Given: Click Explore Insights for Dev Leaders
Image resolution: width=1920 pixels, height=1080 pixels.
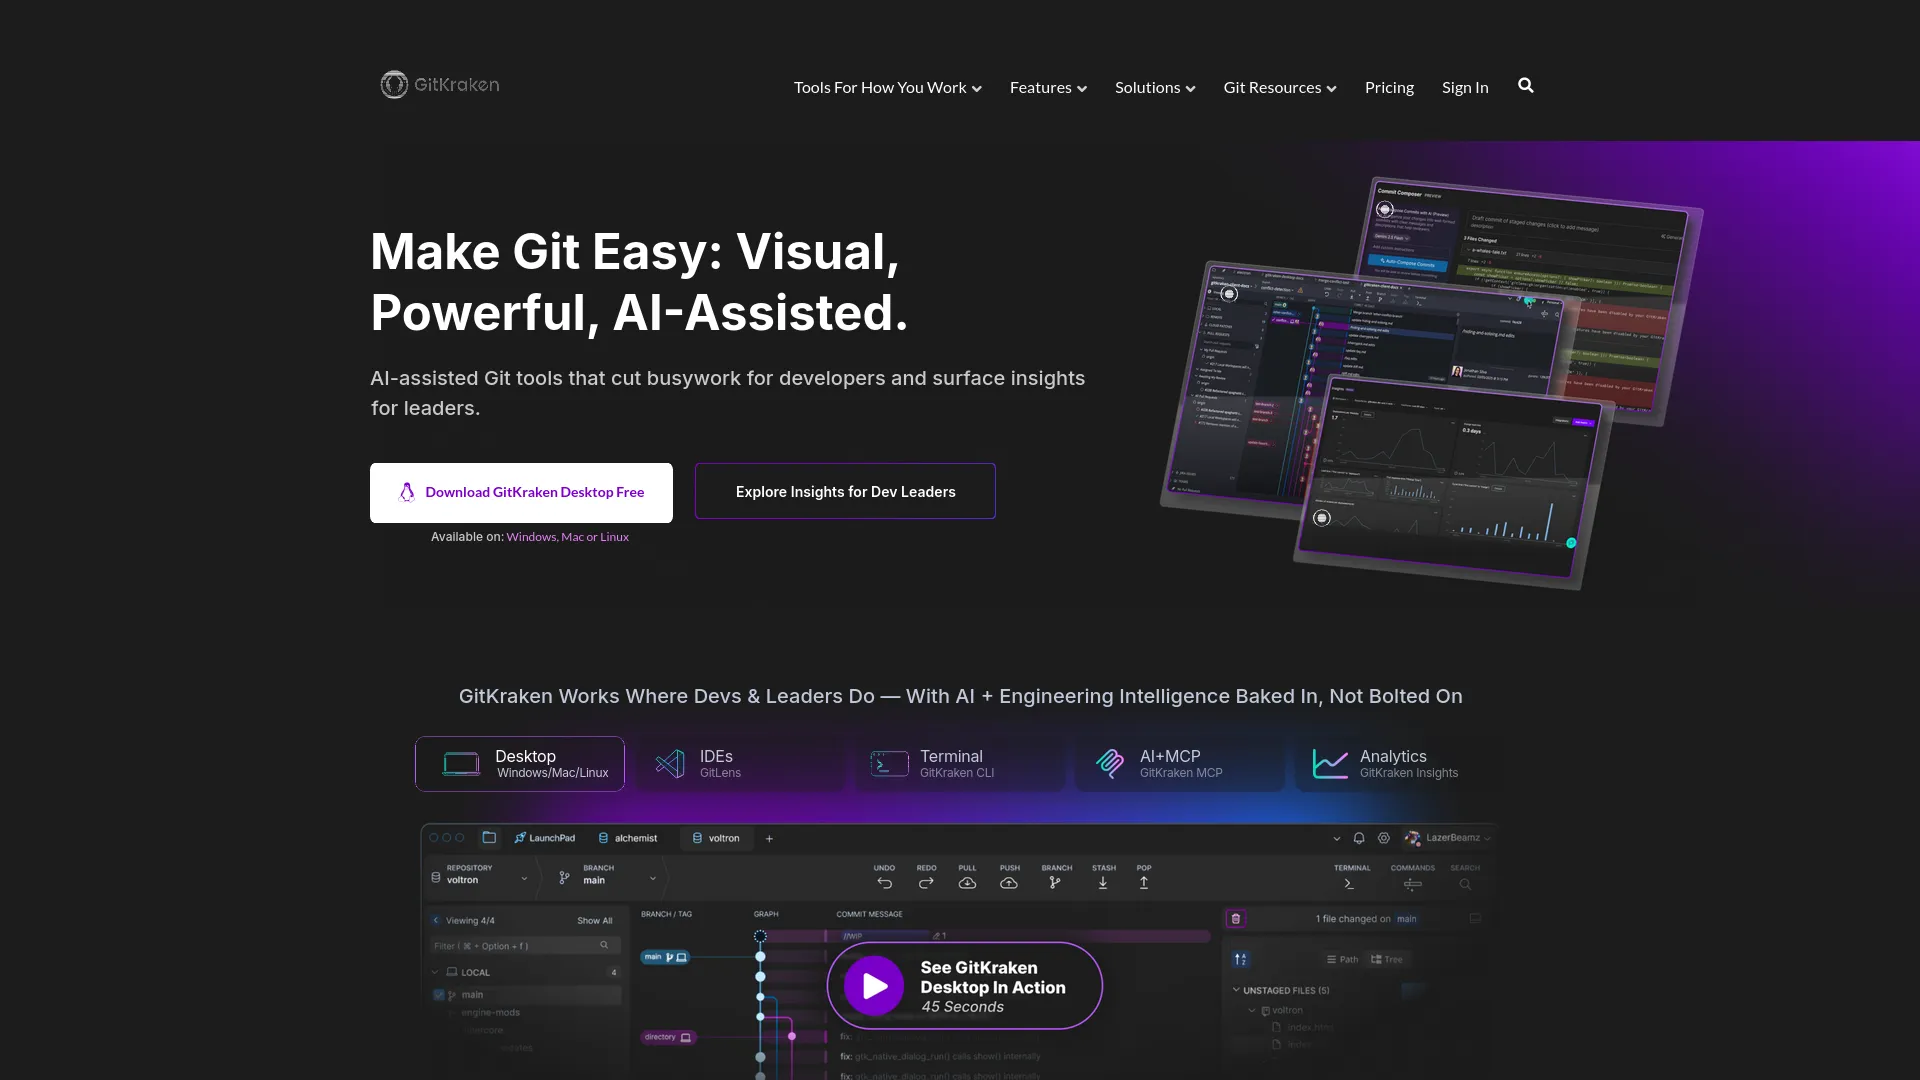Looking at the screenshot, I should 845,491.
